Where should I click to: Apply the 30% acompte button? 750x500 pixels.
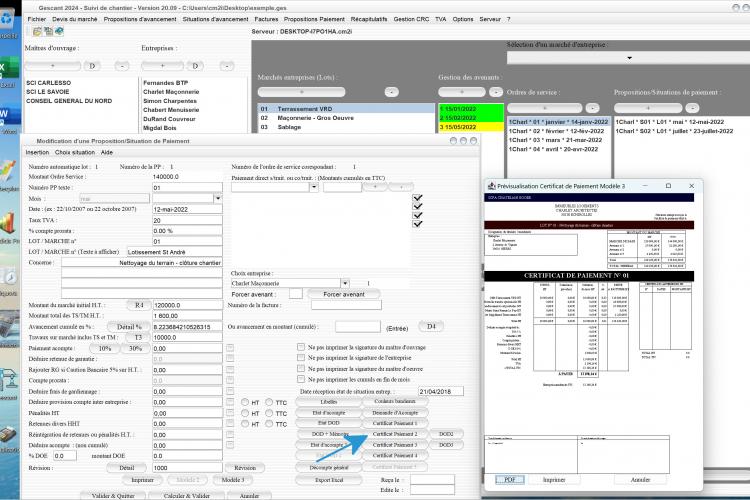pyautogui.click(x=135, y=348)
